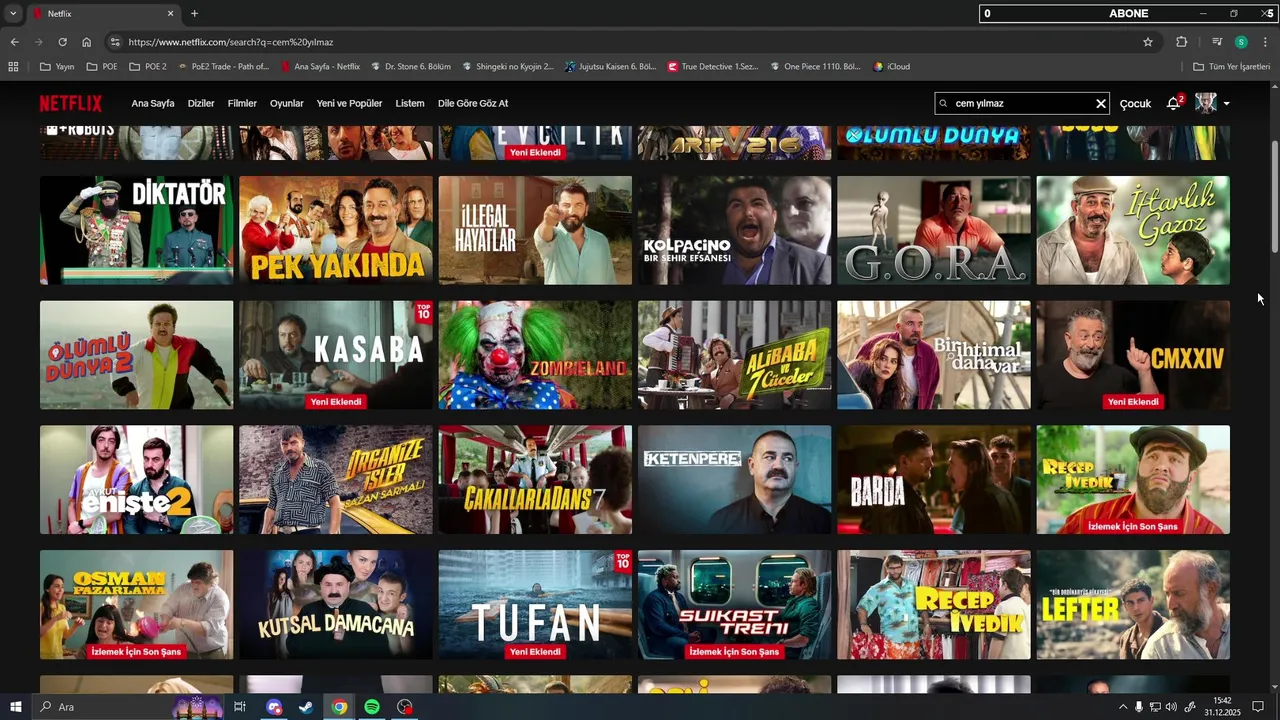
Task: Close the Netflix tab
Action: [x=170, y=14]
